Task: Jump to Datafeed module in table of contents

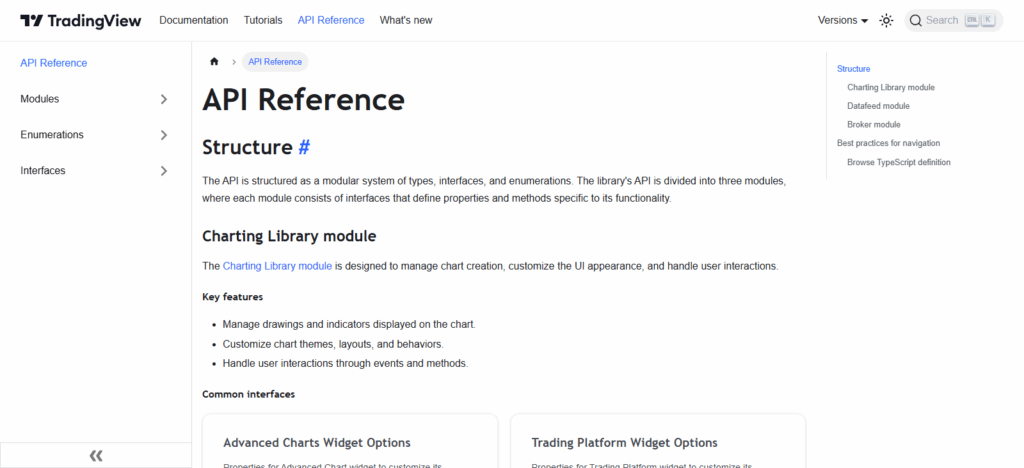Action: pos(878,106)
